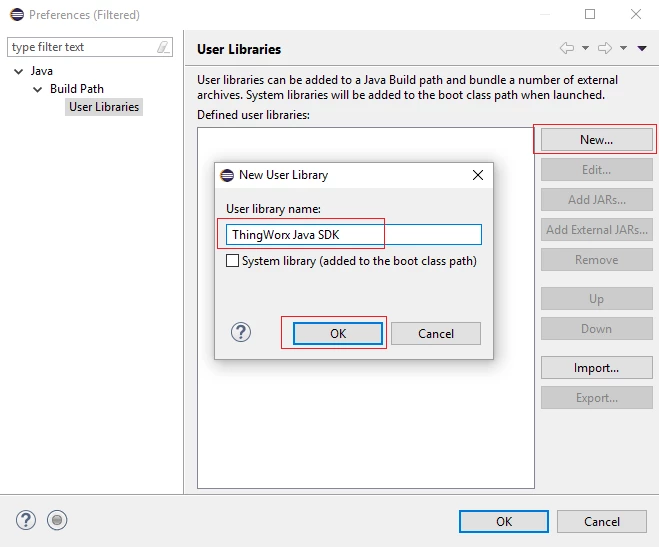
Task: Open the forward history dropdown arrow
Action: click(623, 48)
